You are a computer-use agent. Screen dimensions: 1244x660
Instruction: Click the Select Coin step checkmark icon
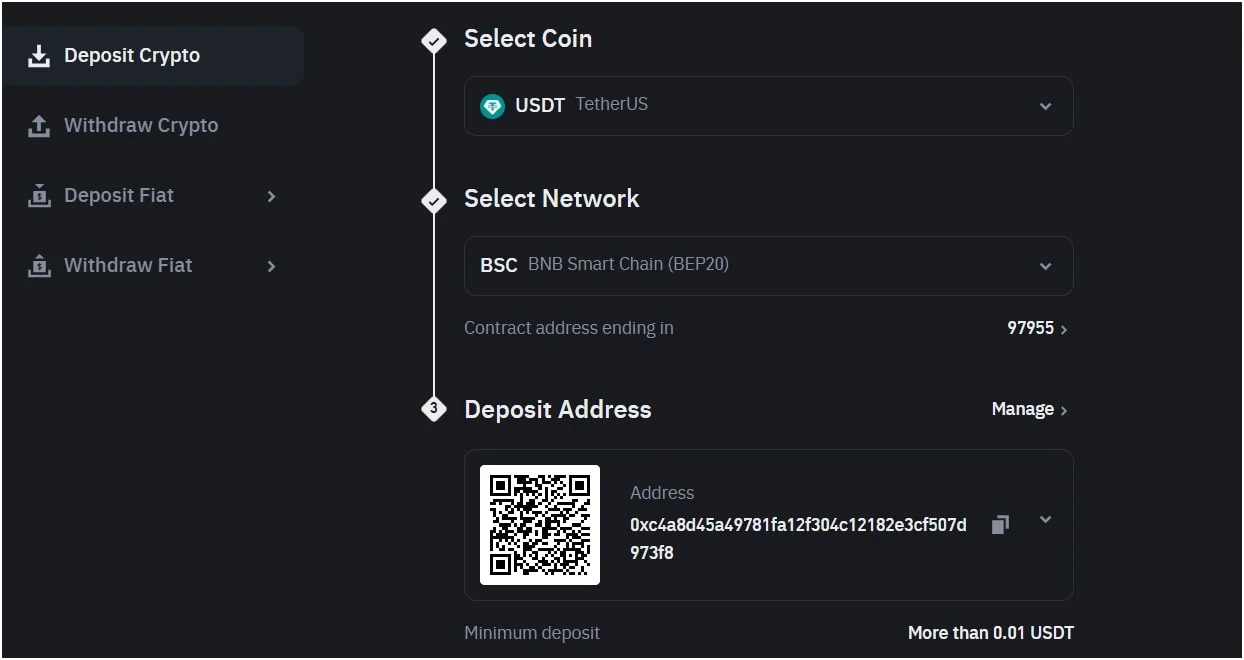(434, 40)
